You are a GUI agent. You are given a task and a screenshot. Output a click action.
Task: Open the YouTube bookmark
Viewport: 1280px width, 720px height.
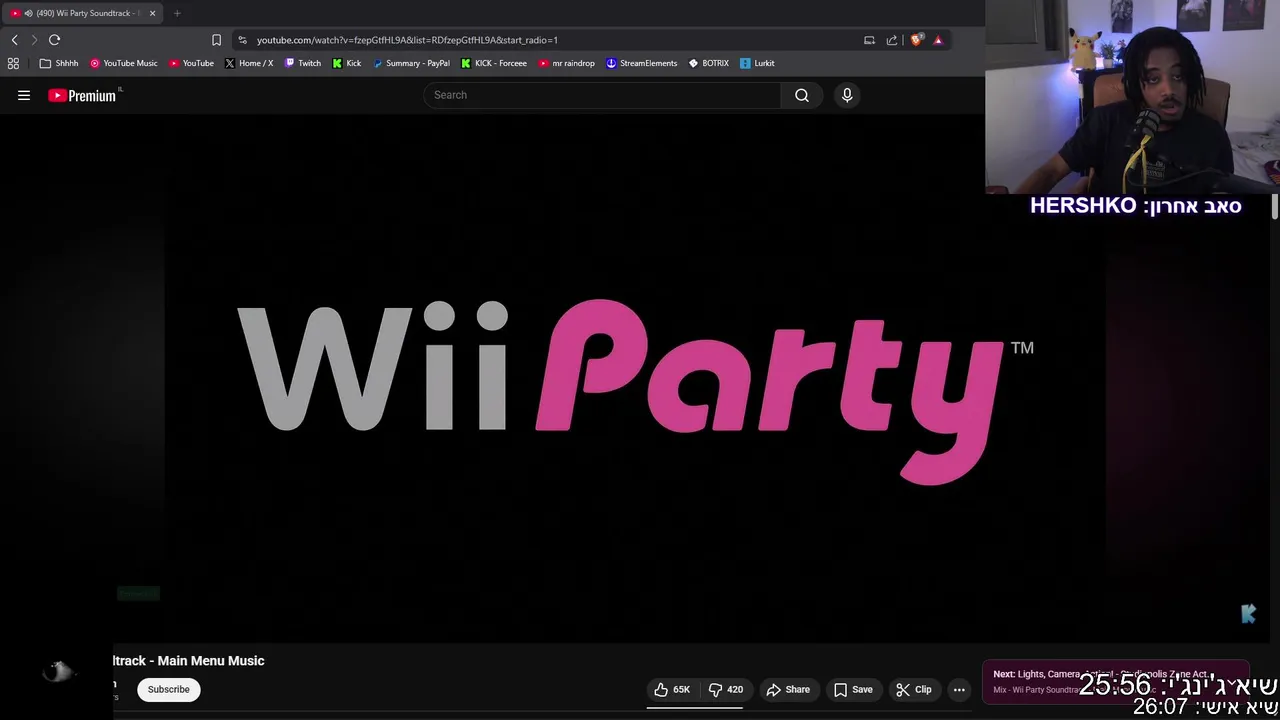(191, 63)
